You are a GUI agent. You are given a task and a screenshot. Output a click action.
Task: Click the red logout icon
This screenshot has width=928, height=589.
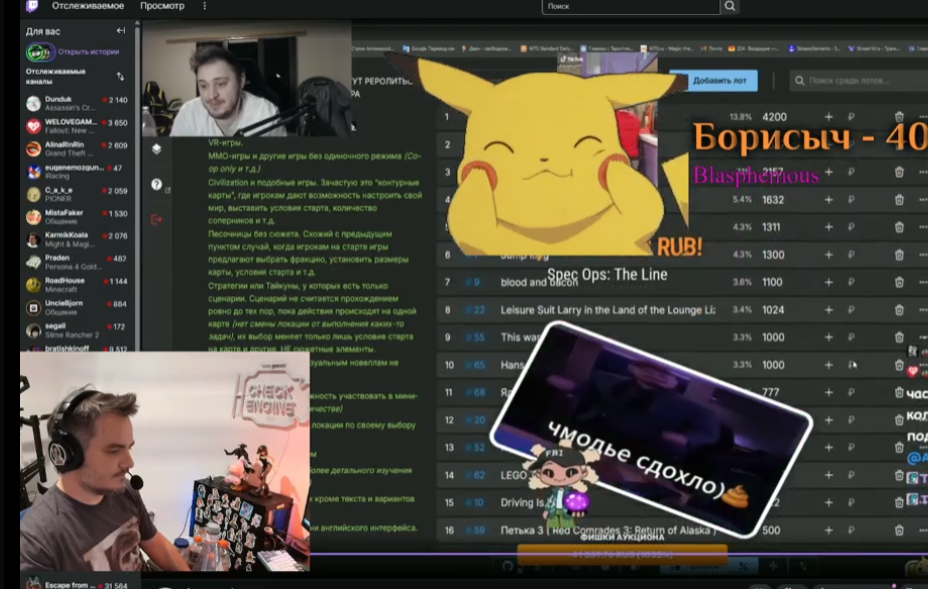(x=156, y=220)
